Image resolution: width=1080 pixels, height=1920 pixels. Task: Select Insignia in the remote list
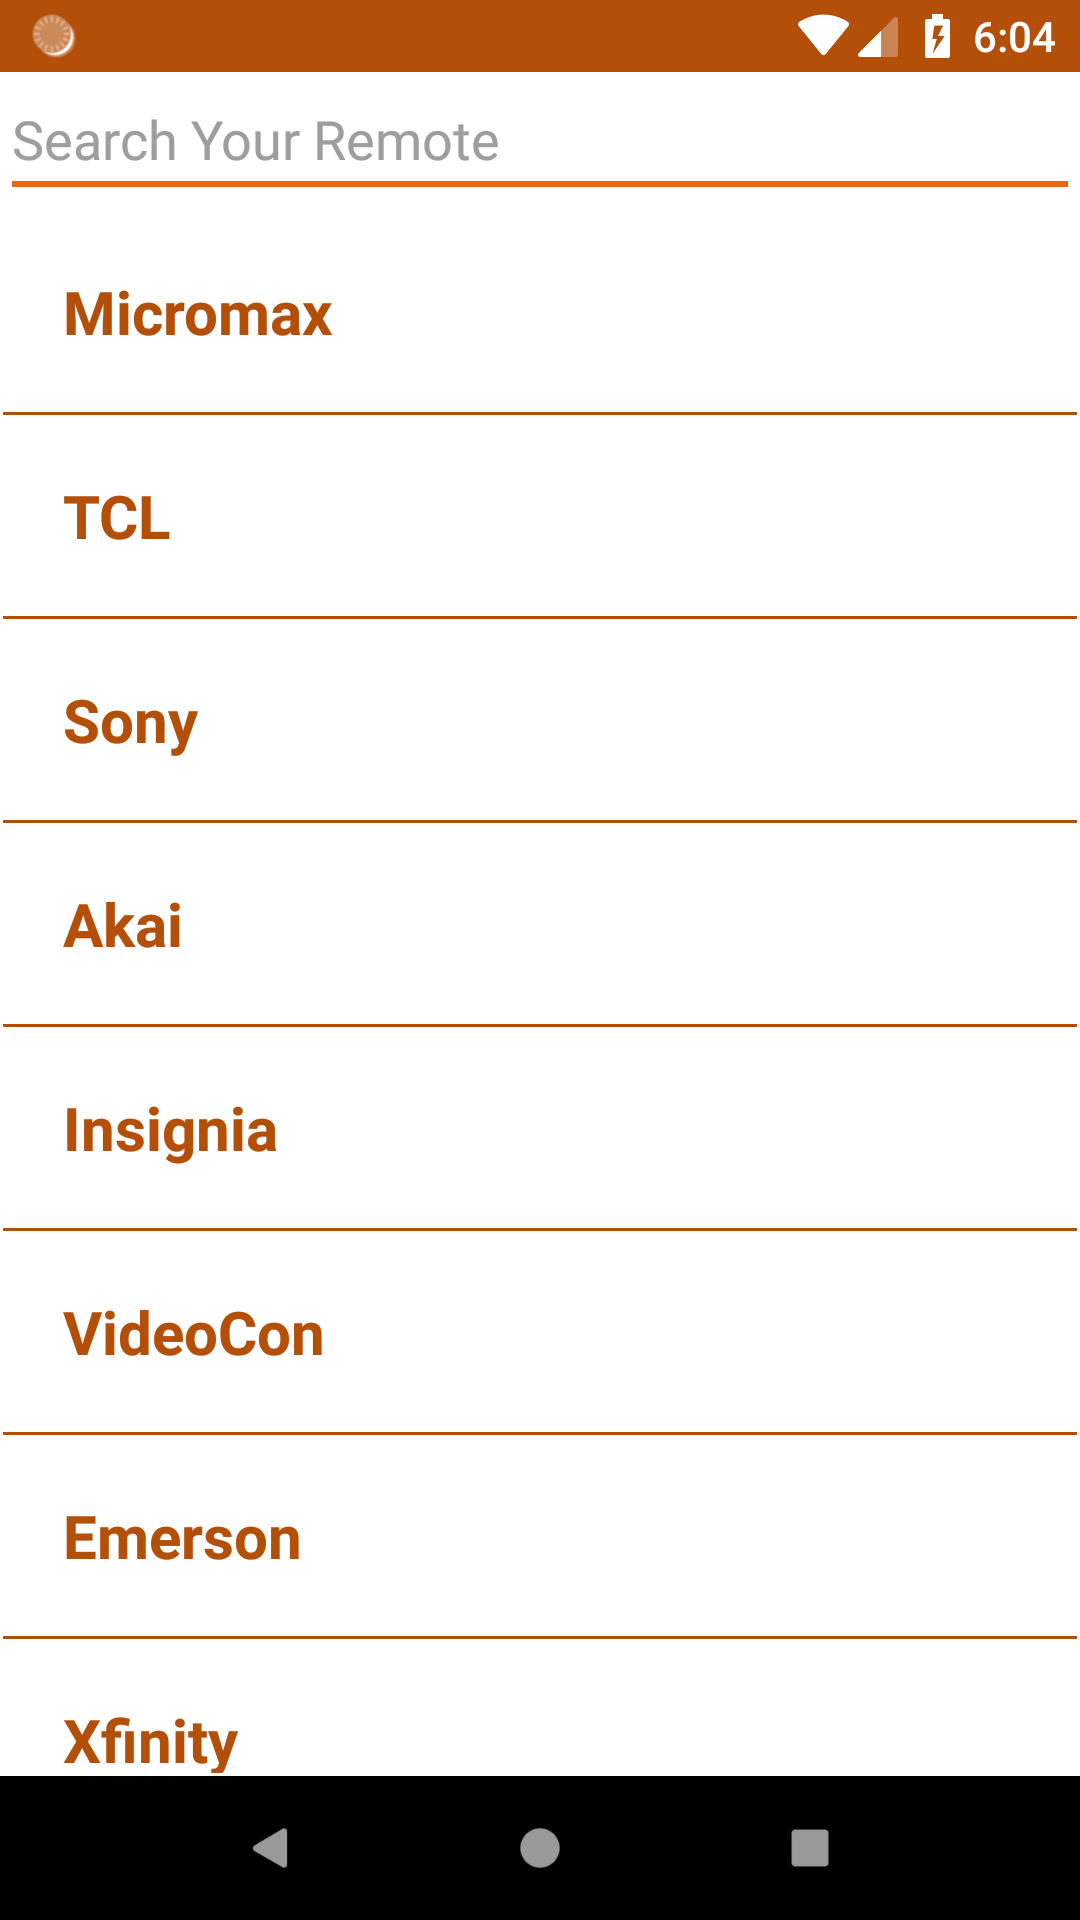tap(170, 1130)
